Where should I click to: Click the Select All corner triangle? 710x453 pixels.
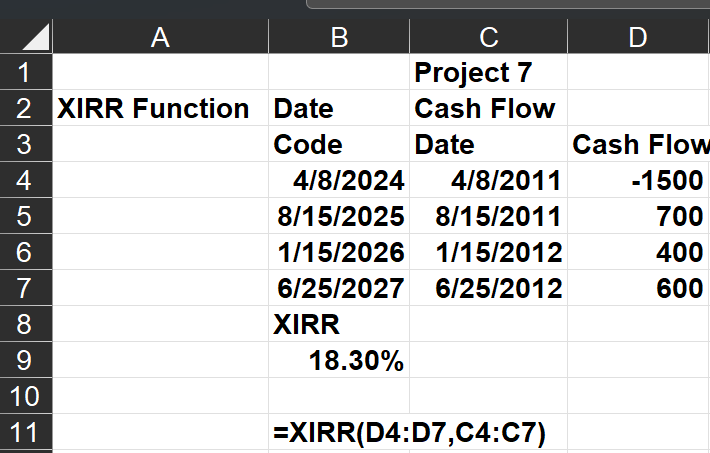25,38
